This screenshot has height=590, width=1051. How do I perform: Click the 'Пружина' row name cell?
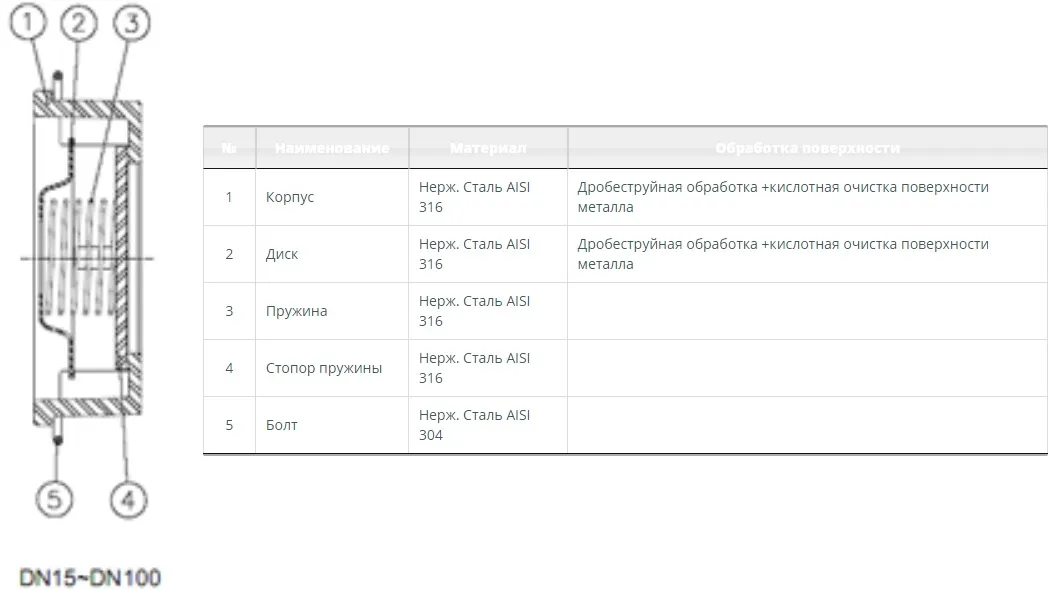click(332, 311)
